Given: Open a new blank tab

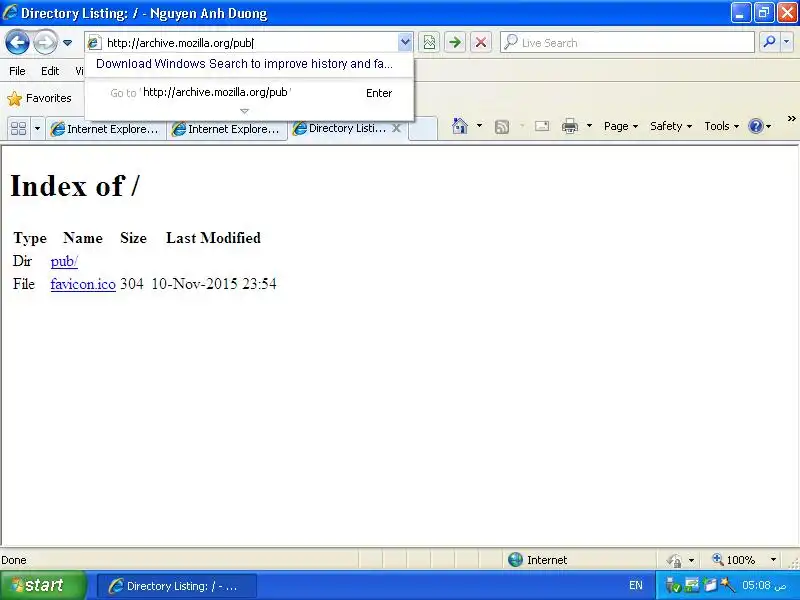Looking at the screenshot, I should tap(423, 129).
